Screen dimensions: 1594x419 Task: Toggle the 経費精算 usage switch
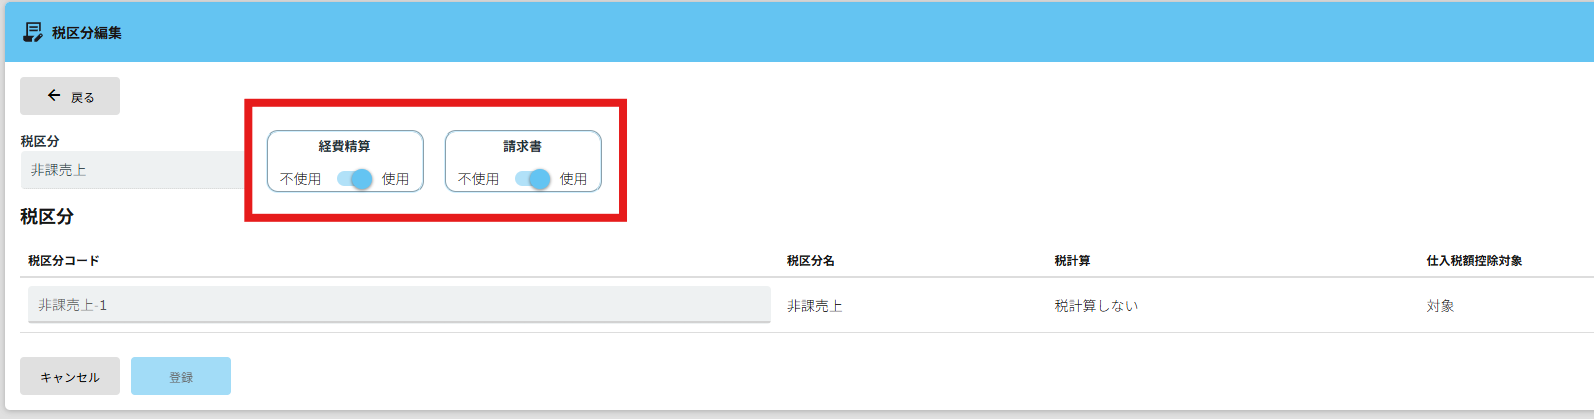point(354,179)
